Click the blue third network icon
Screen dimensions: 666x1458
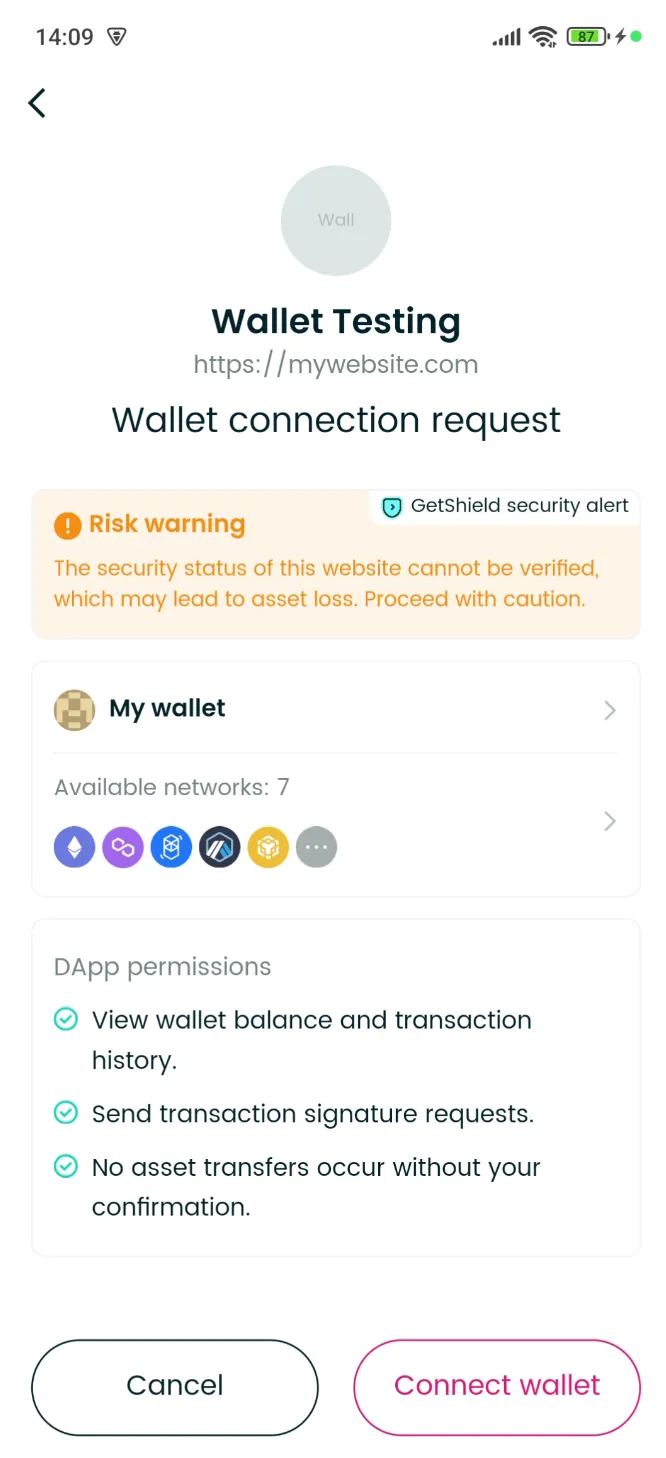(171, 847)
